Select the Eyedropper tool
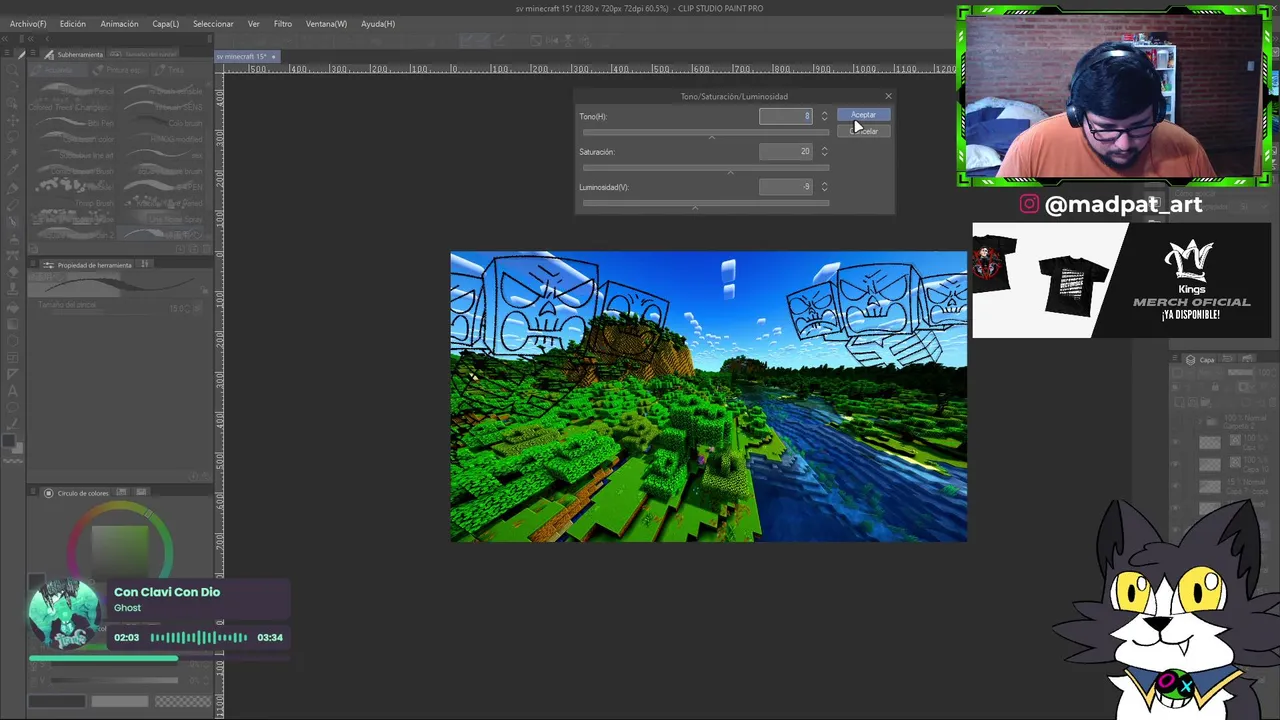 pos(12,170)
